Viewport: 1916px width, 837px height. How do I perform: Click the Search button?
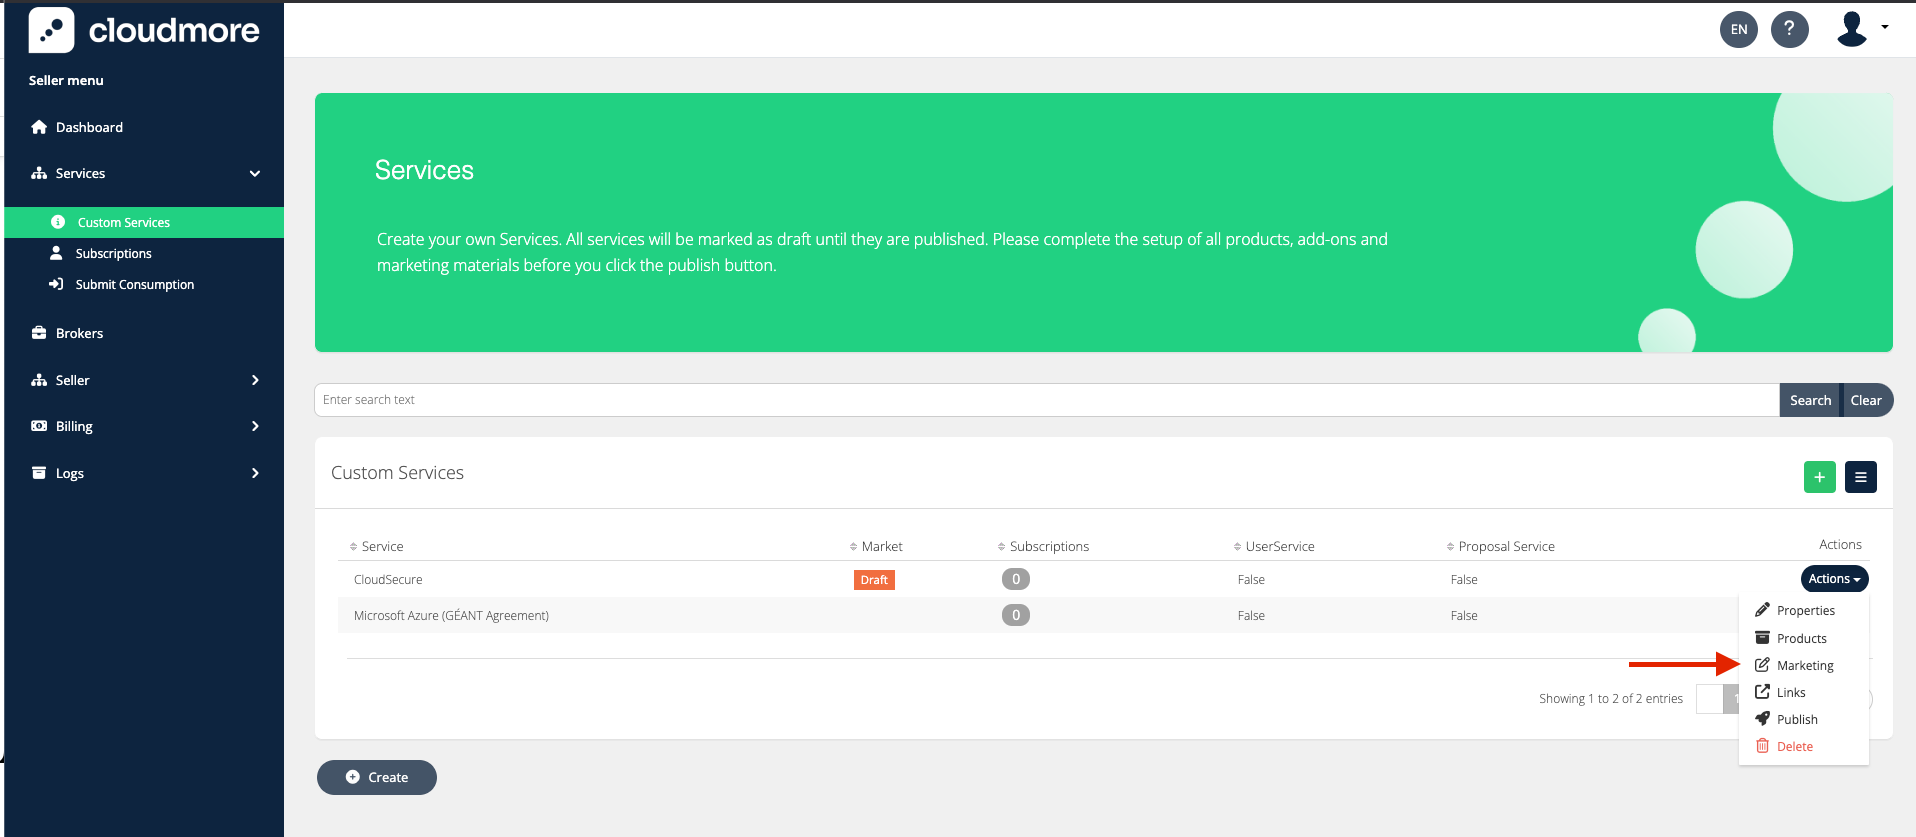[1809, 400]
